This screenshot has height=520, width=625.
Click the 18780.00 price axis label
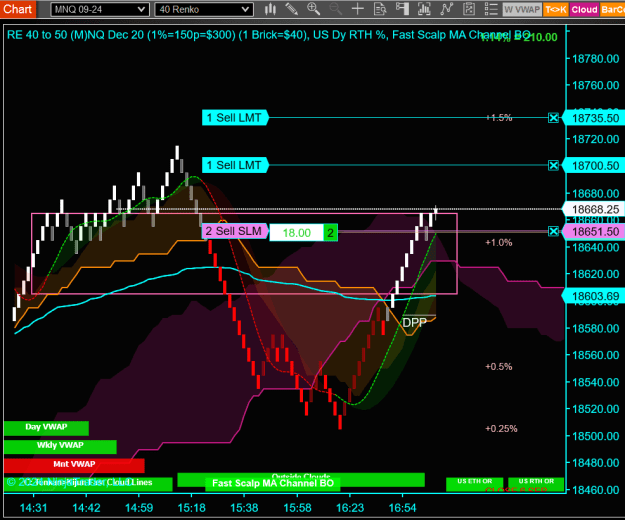point(596,59)
